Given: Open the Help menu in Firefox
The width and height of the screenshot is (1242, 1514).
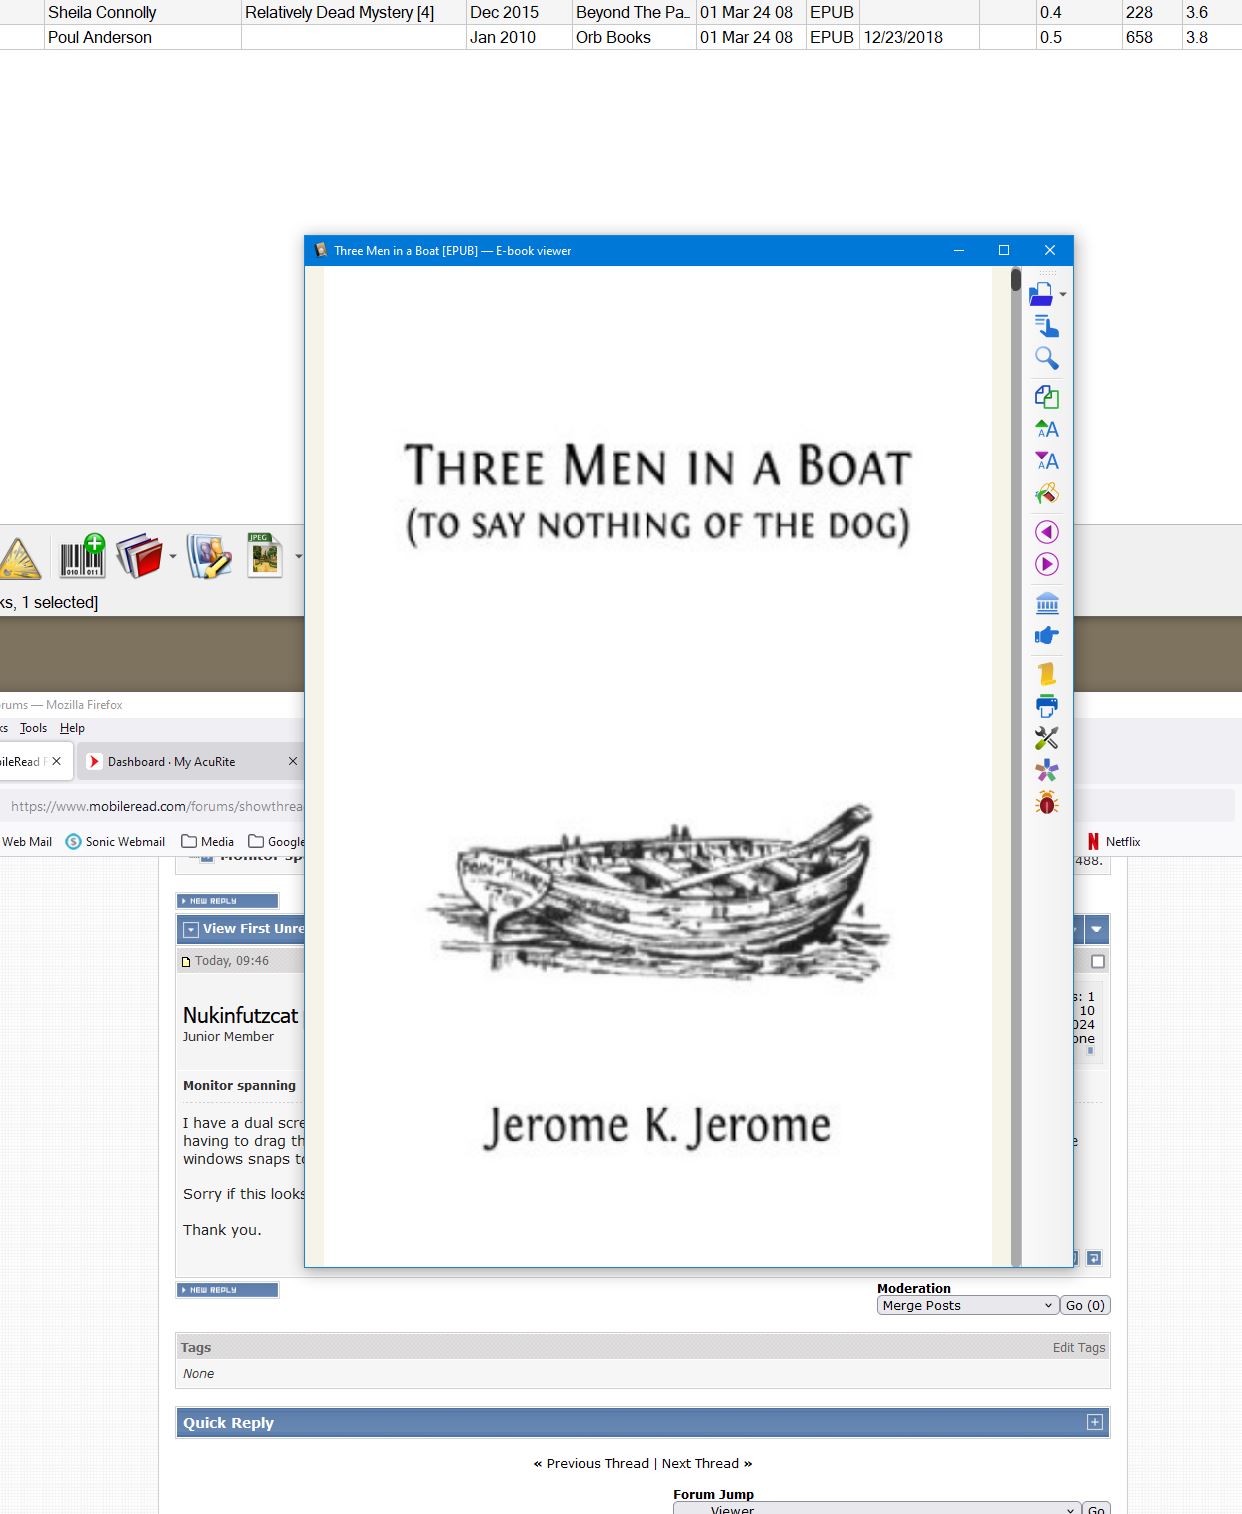Looking at the screenshot, I should [72, 728].
